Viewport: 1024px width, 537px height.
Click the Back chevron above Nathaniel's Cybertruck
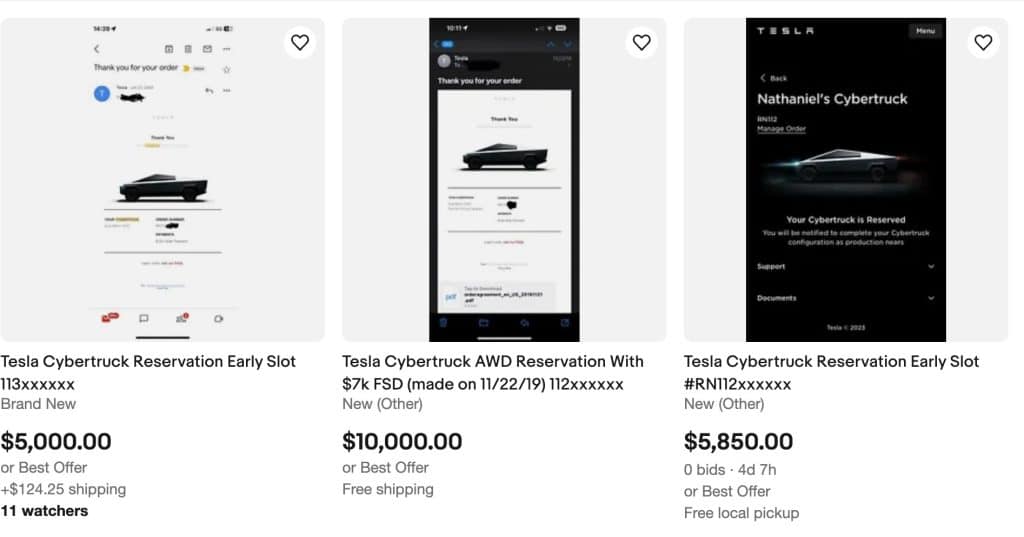[x=763, y=78]
